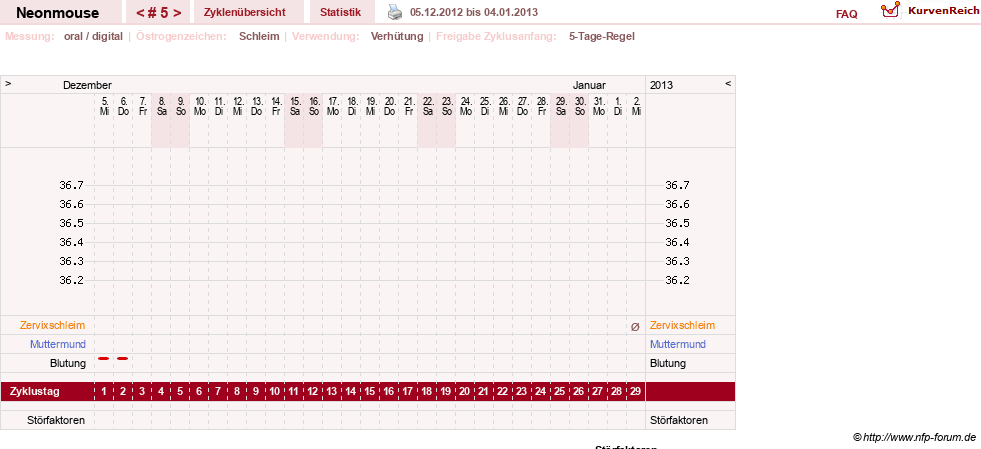The height and width of the screenshot is (449, 981).
Task: Open the http://www.nfp-forum.de link
Action: coord(919,436)
